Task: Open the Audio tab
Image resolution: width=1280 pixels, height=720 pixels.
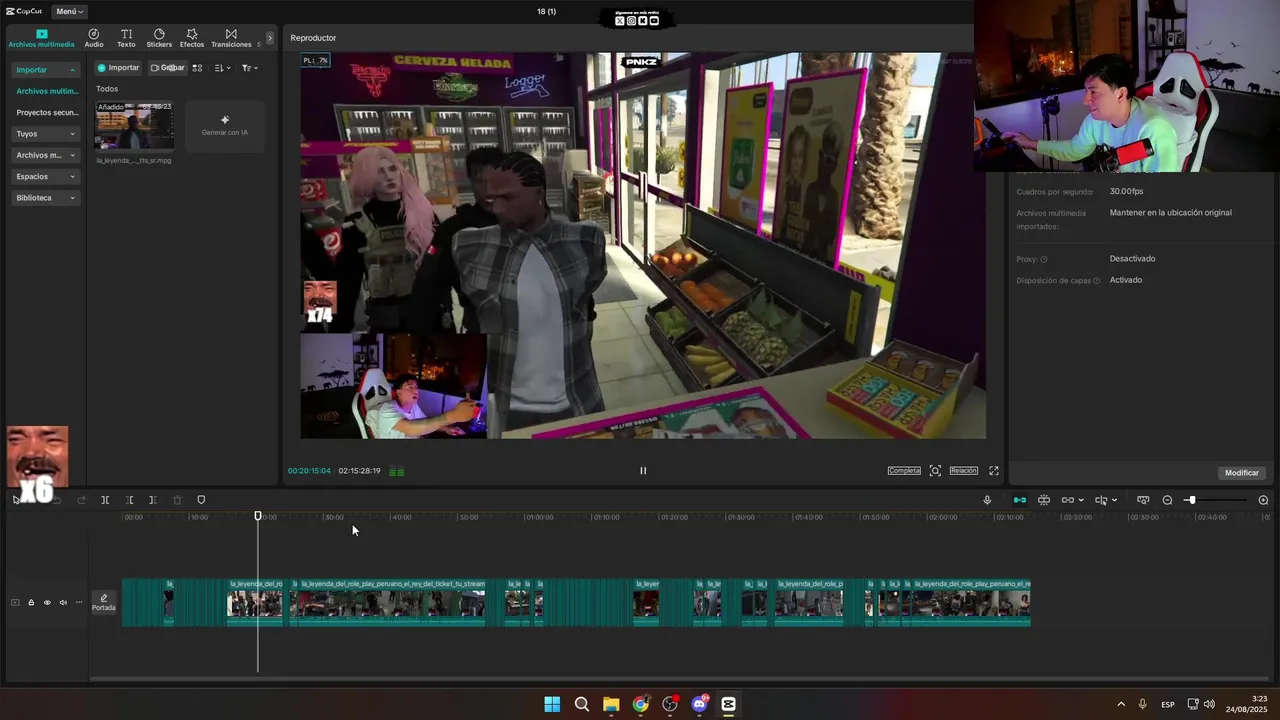Action: coord(94,38)
